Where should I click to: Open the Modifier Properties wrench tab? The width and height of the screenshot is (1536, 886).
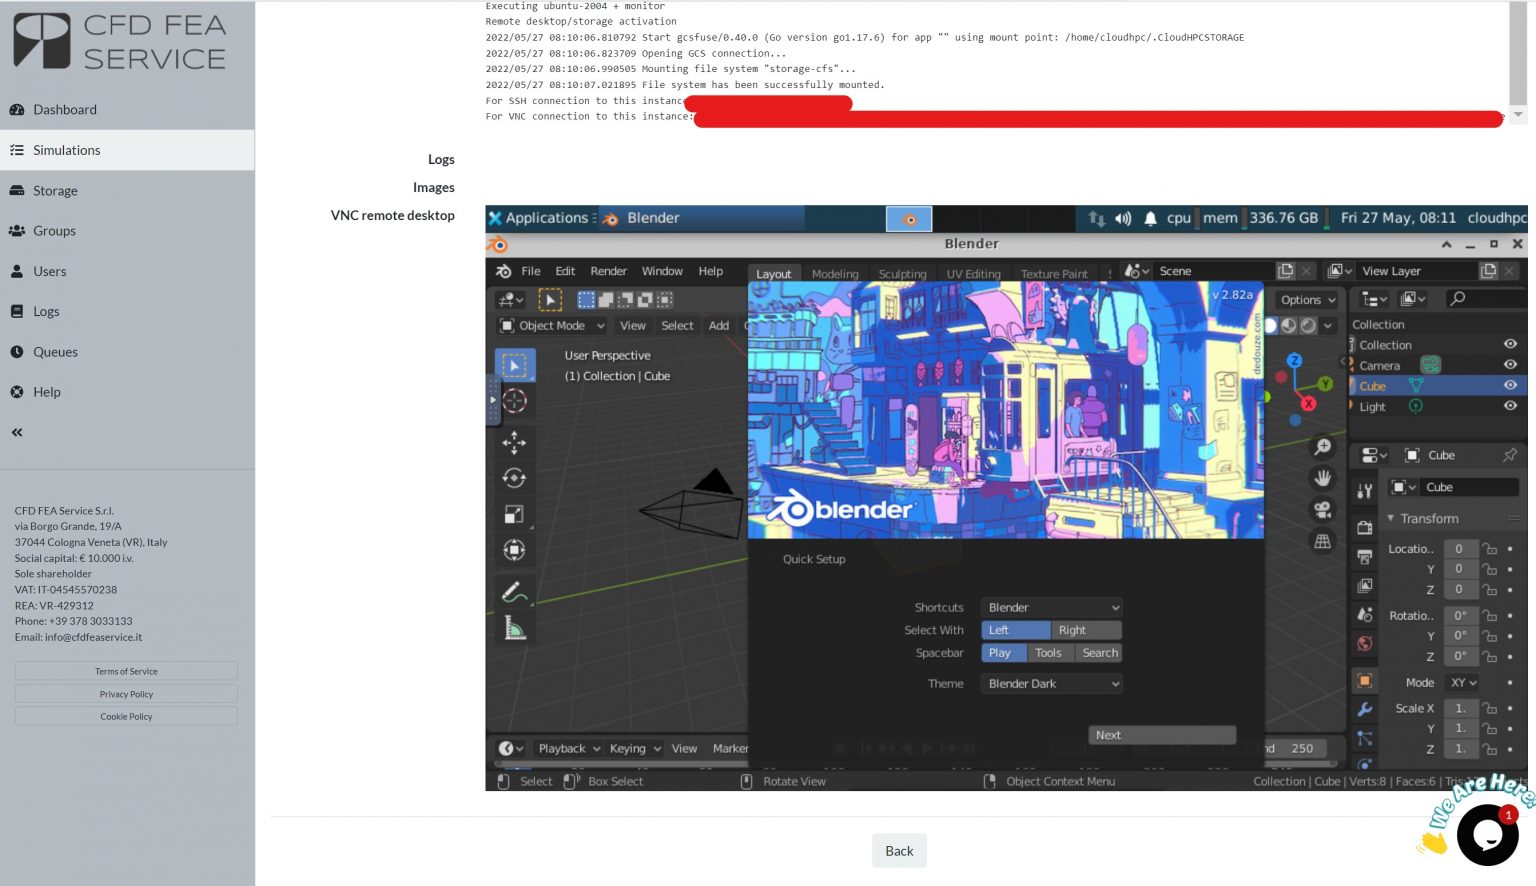pos(1364,710)
